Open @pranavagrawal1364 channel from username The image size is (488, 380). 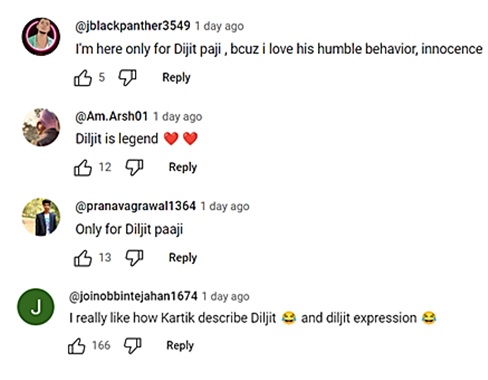pos(135,206)
